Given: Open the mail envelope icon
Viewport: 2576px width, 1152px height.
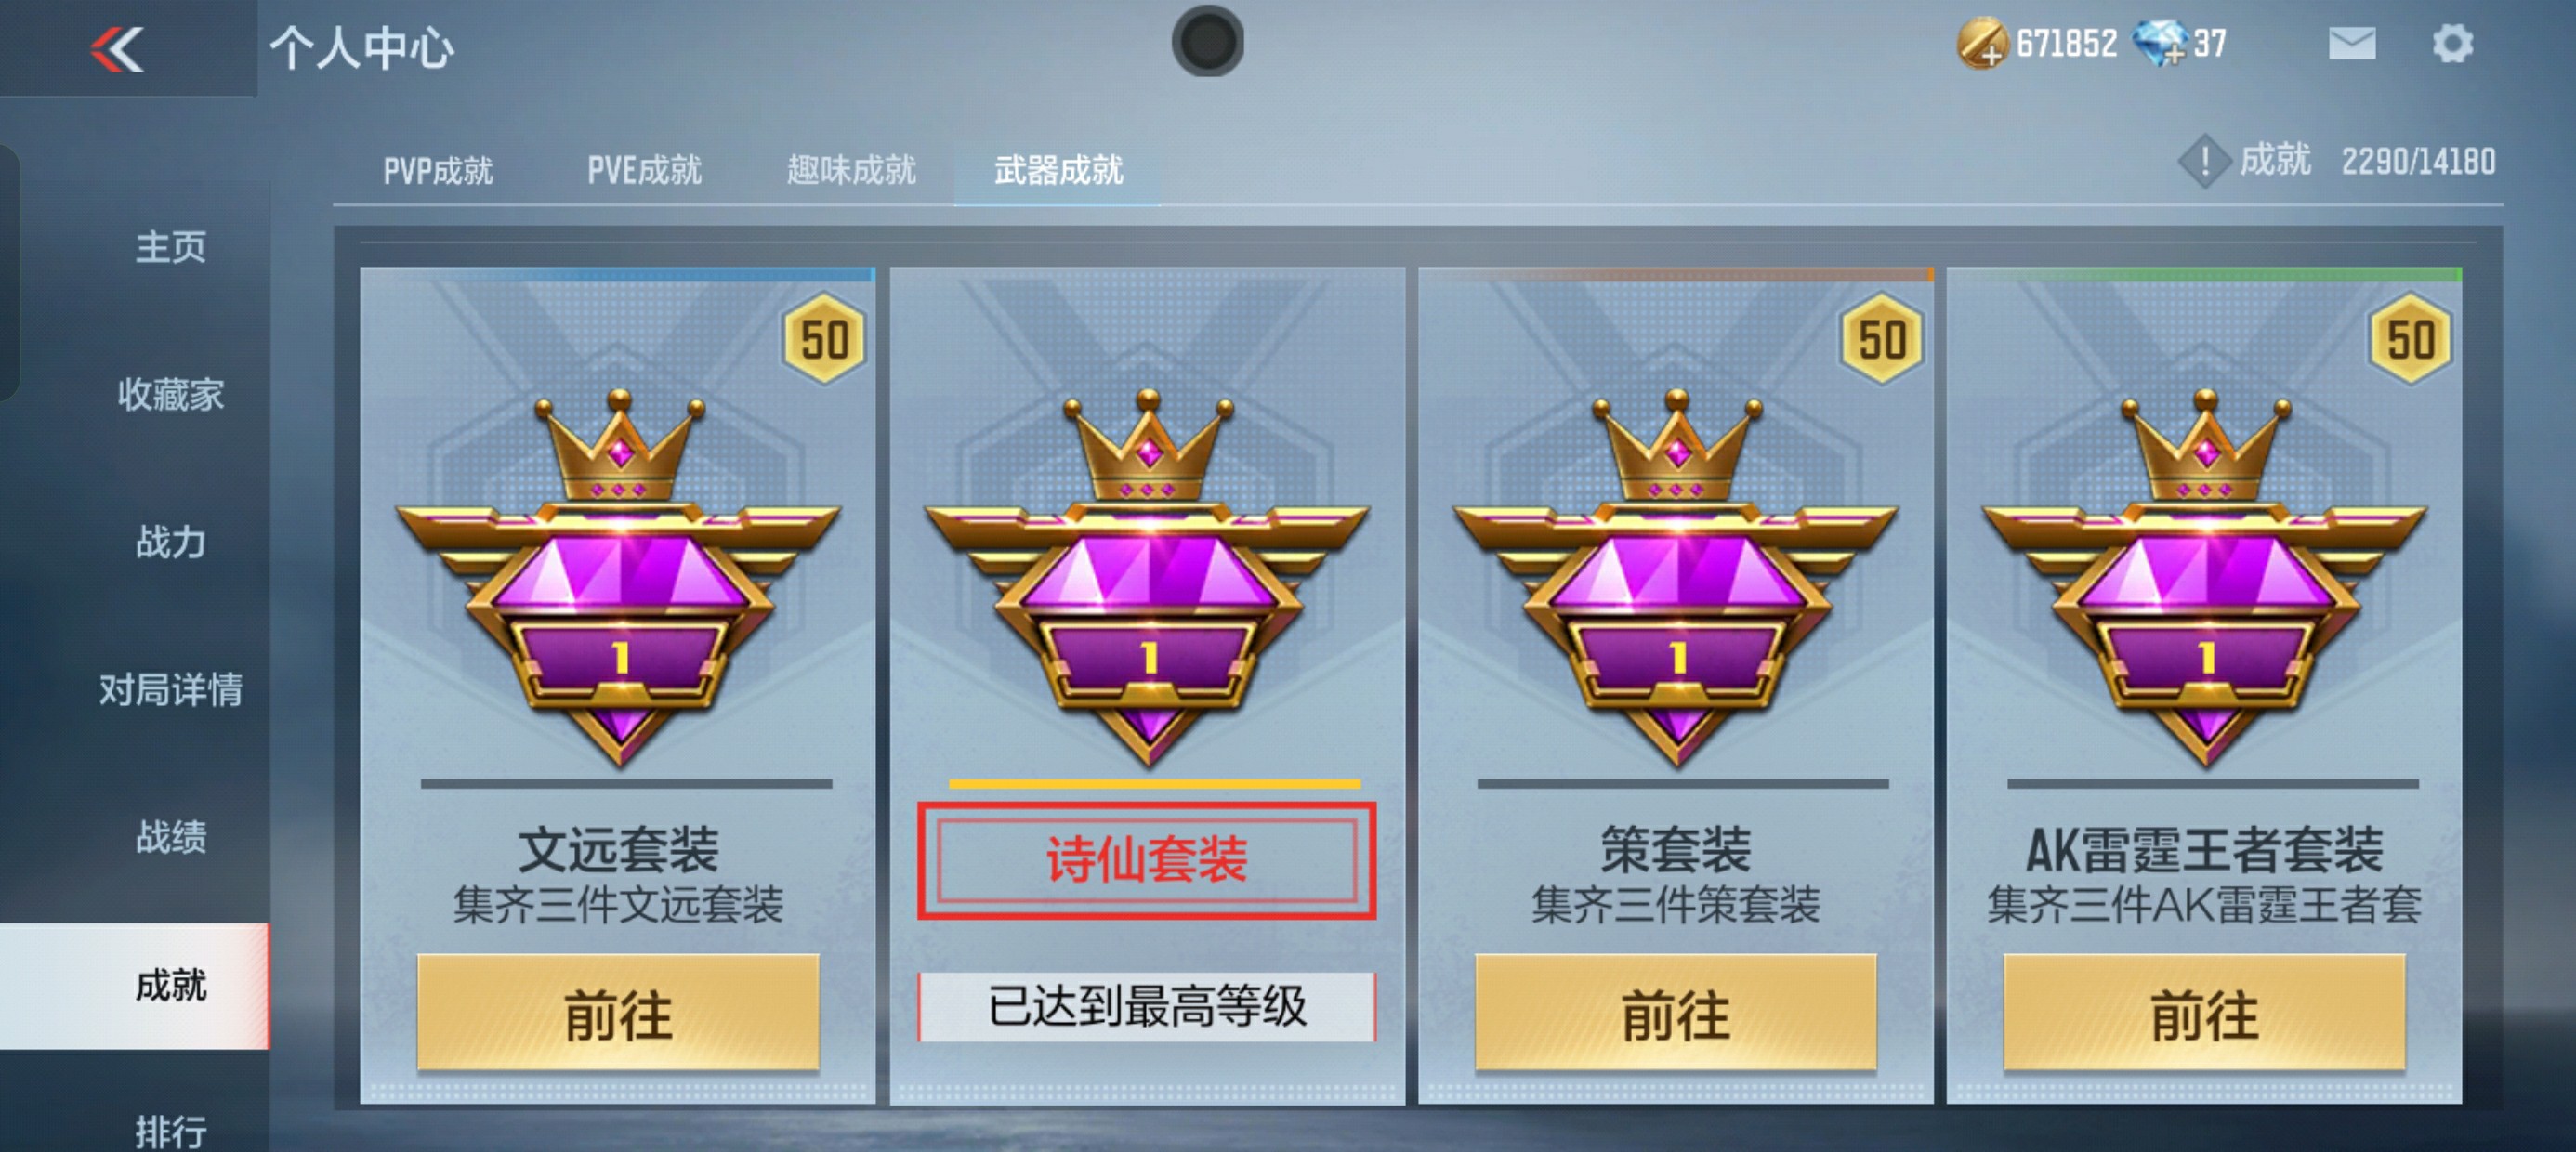Looking at the screenshot, I should [x=2352, y=44].
